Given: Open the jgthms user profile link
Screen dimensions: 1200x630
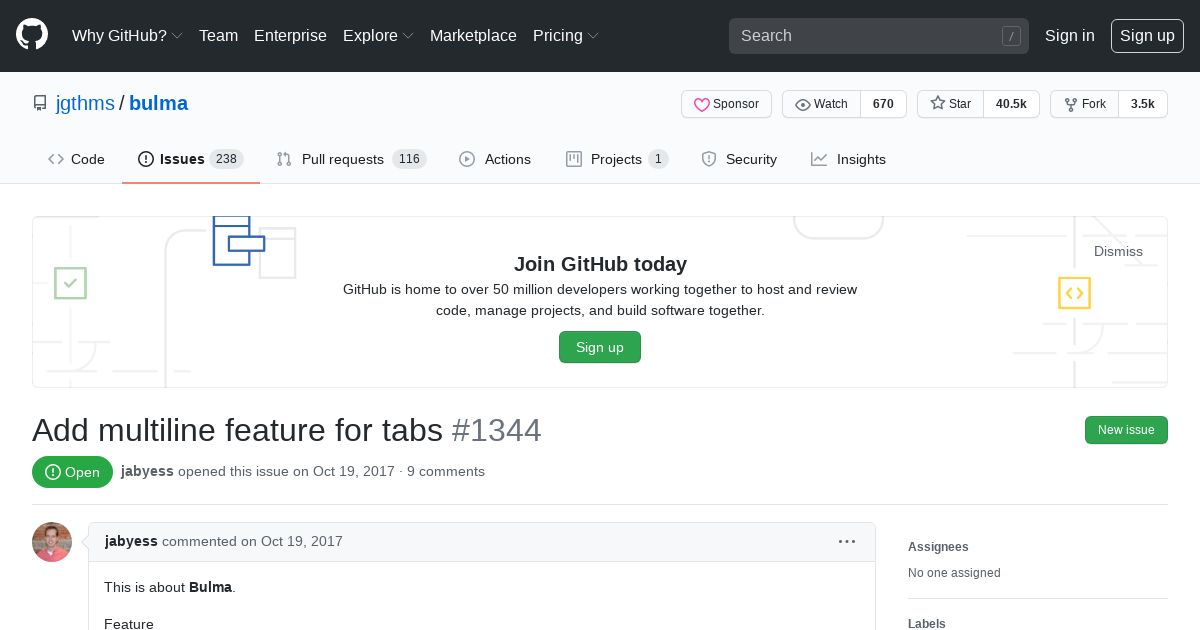Looking at the screenshot, I should [85, 103].
